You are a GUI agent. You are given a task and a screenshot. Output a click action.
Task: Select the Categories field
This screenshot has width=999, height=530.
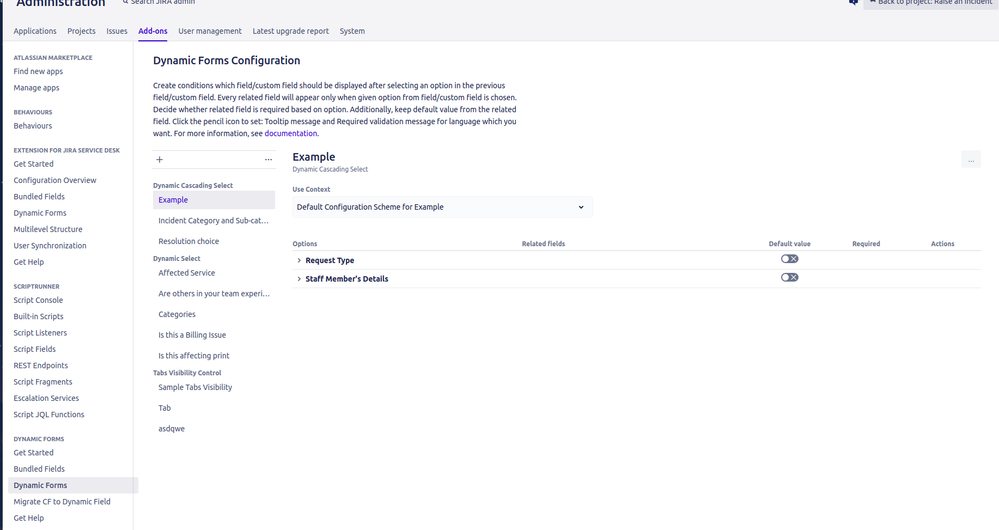(176, 314)
